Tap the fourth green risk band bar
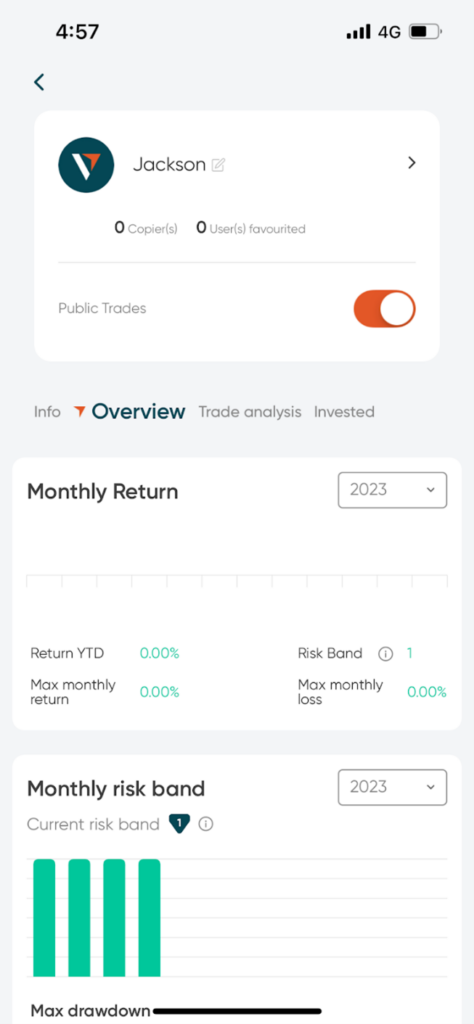474x1024 pixels. (150, 918)
